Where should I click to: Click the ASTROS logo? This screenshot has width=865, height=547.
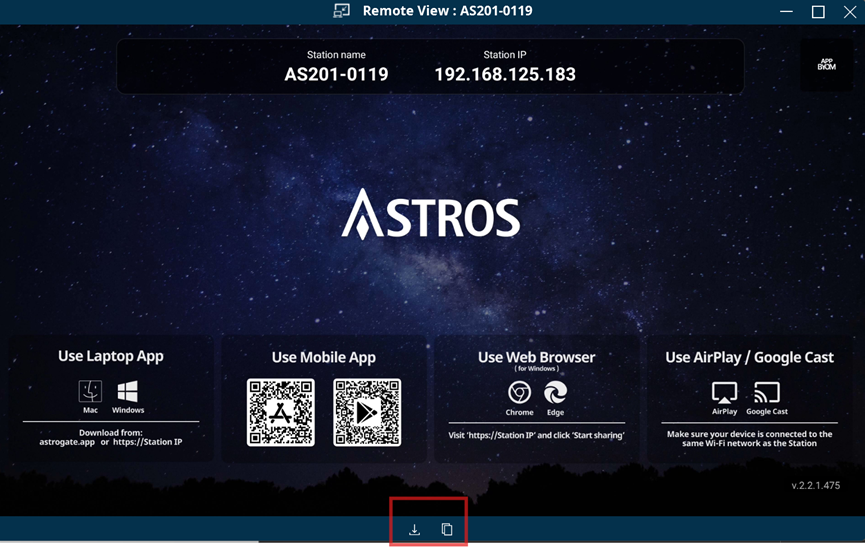coord(431,216)
